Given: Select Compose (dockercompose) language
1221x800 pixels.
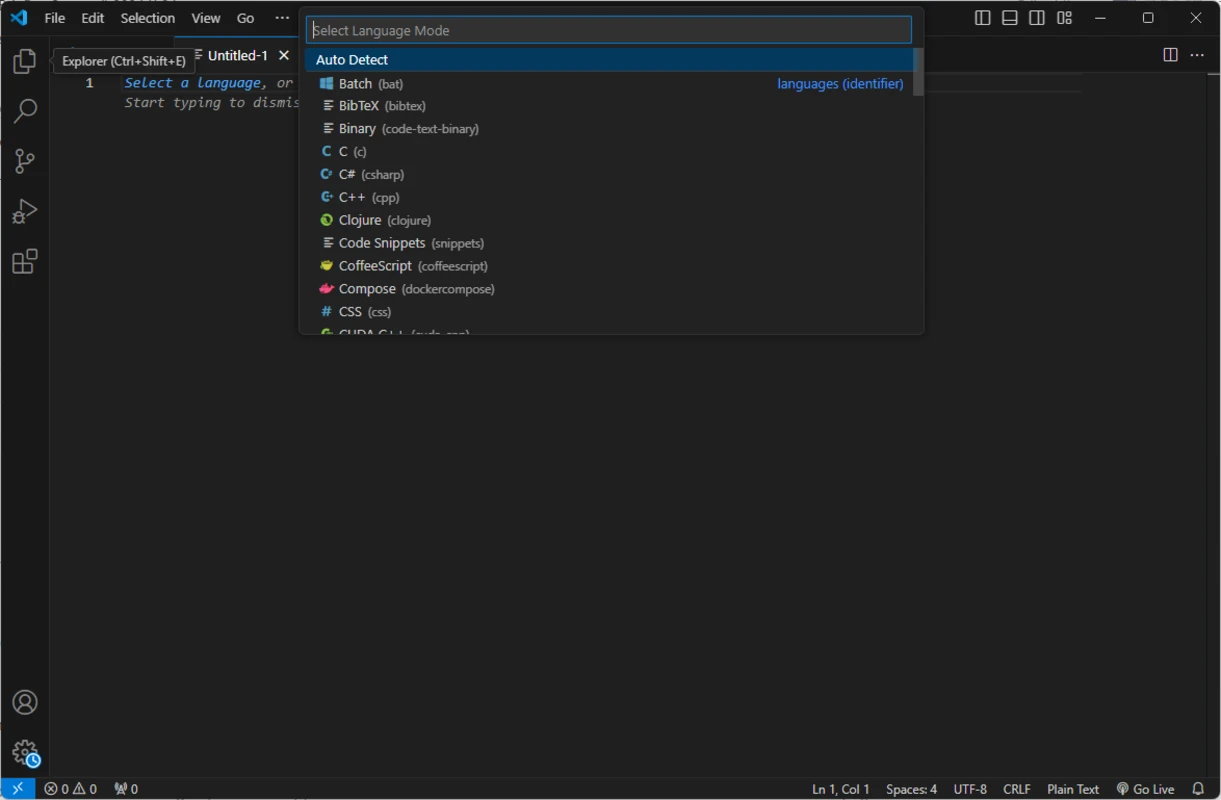Looking at the screenshot, I should 608,290.
